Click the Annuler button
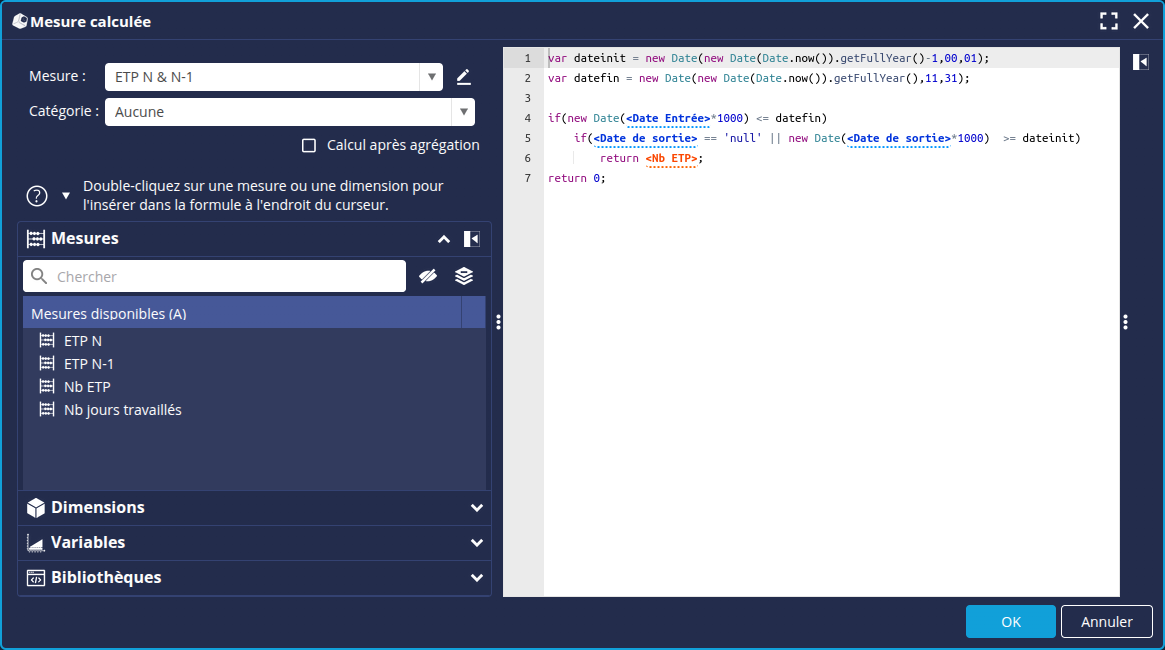Image resolution: width=1165 pixels, height=650 pixels. click(1106, 622)
